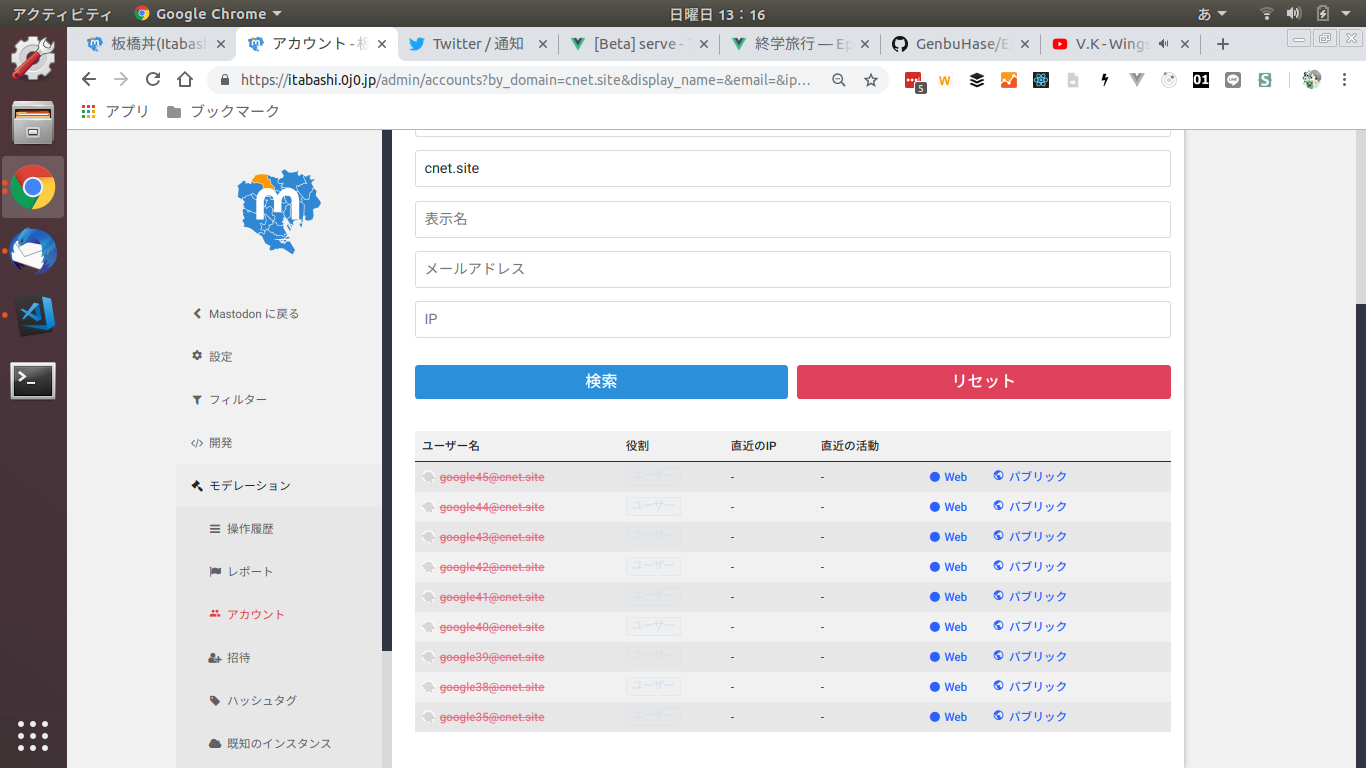This screenshot has width=1366, height=768.
Task: Mute the V.K YouTube tab audio
Action: pyautogui.click(x=1164, y=44)
